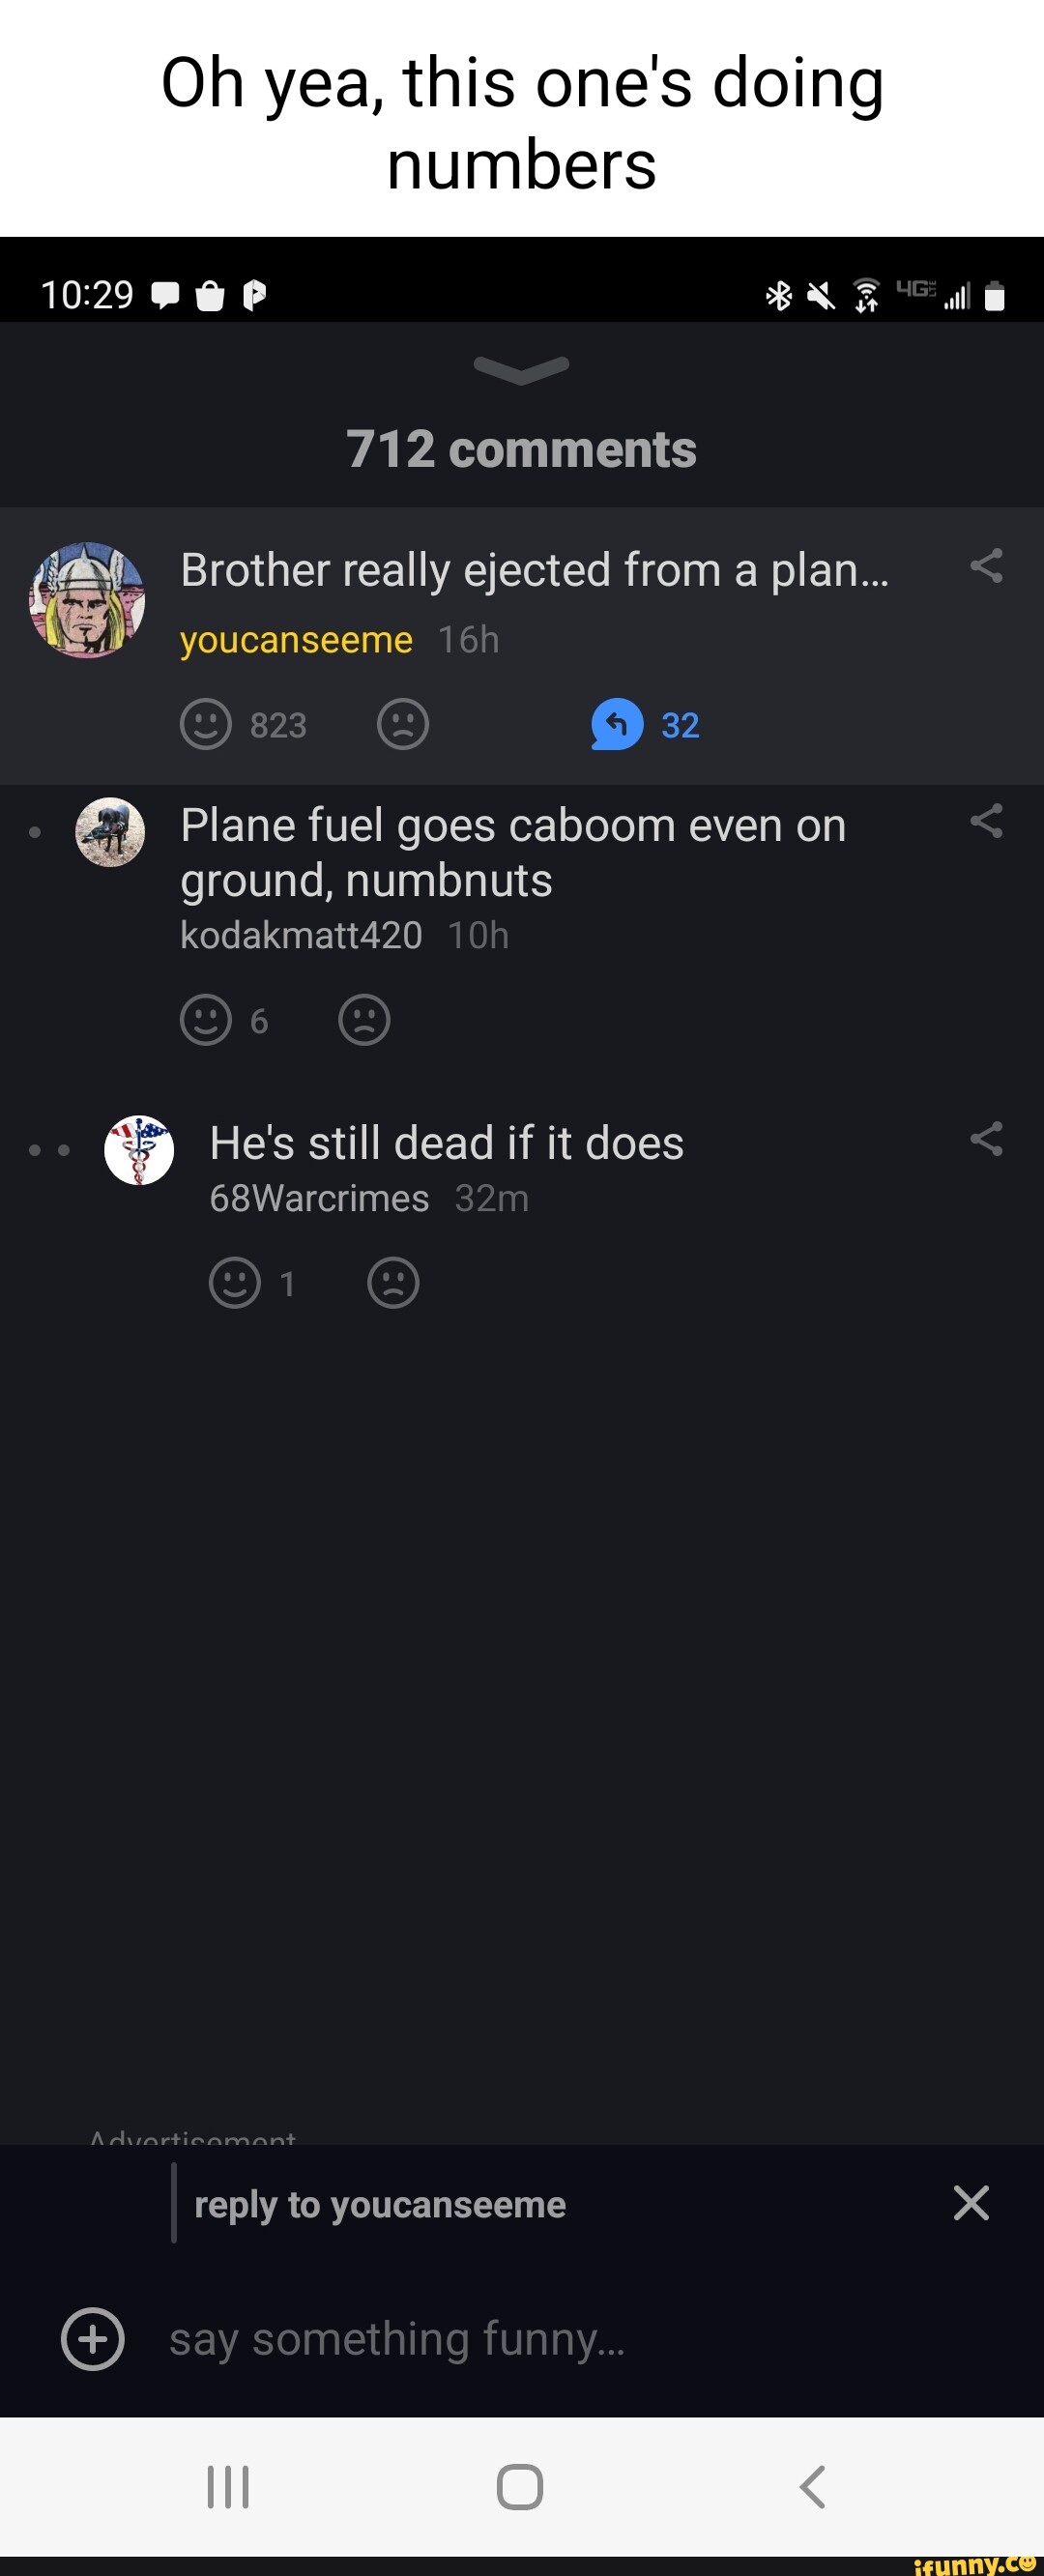Open the 32 replies on youcanseeme's comment

coord(645,724)
